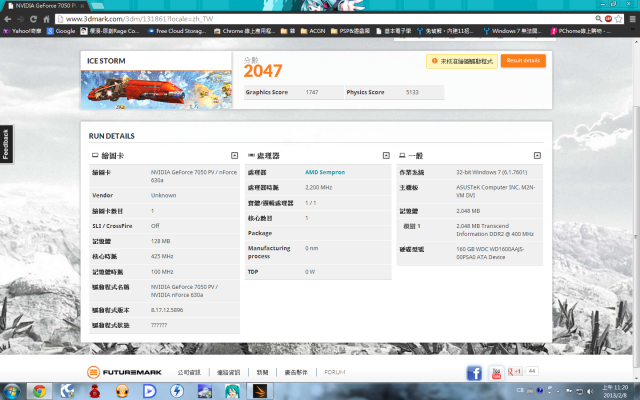Select the 2,200 MHz clock value
Image resolution: width=640 pixels, height=400 pixels.
[x=318, y=188]
